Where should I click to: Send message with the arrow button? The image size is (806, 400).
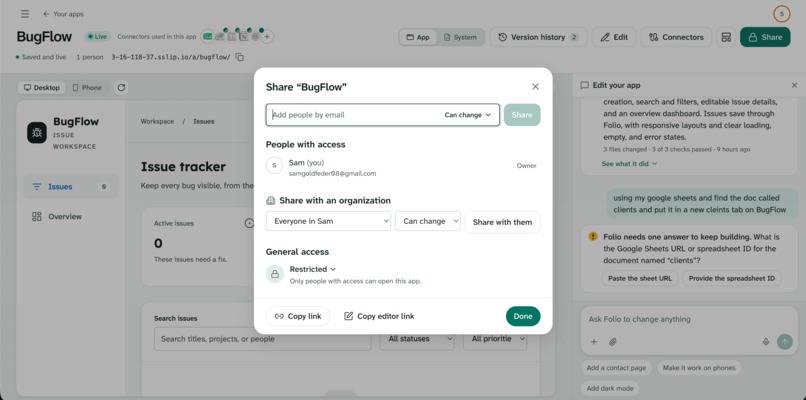(784, 341)
